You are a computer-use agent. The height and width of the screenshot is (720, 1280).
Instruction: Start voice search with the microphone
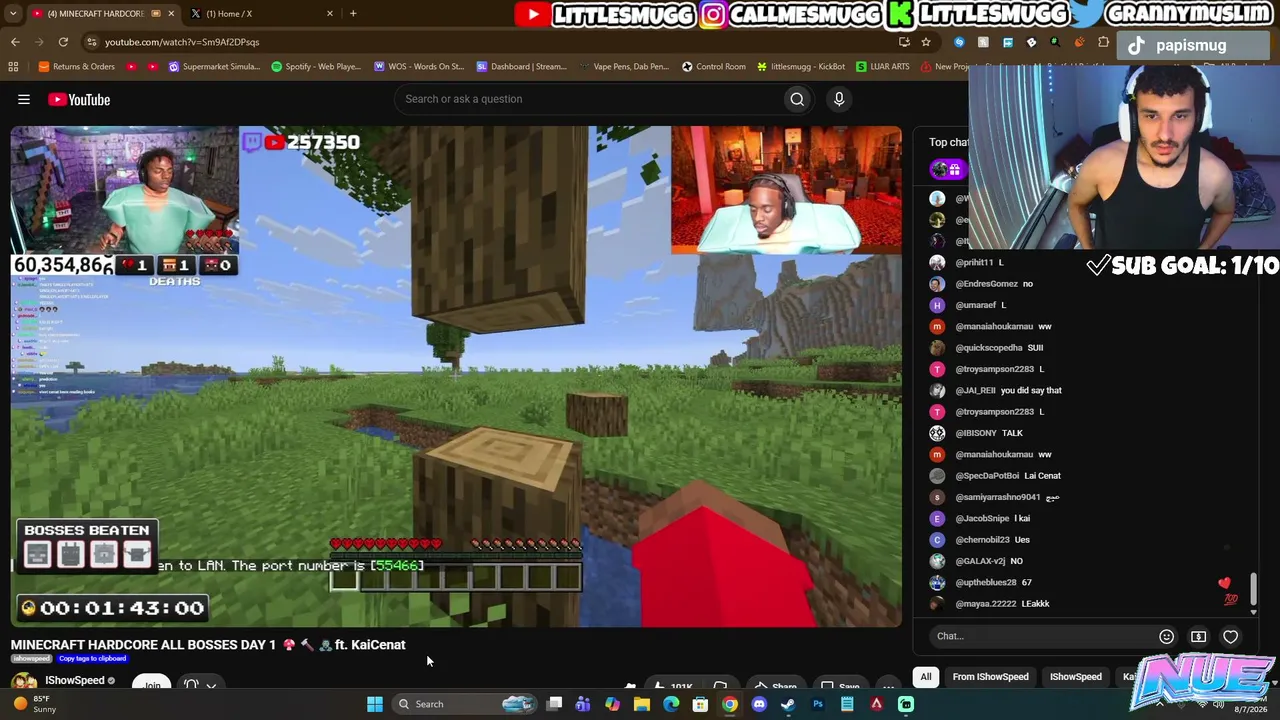839,99
